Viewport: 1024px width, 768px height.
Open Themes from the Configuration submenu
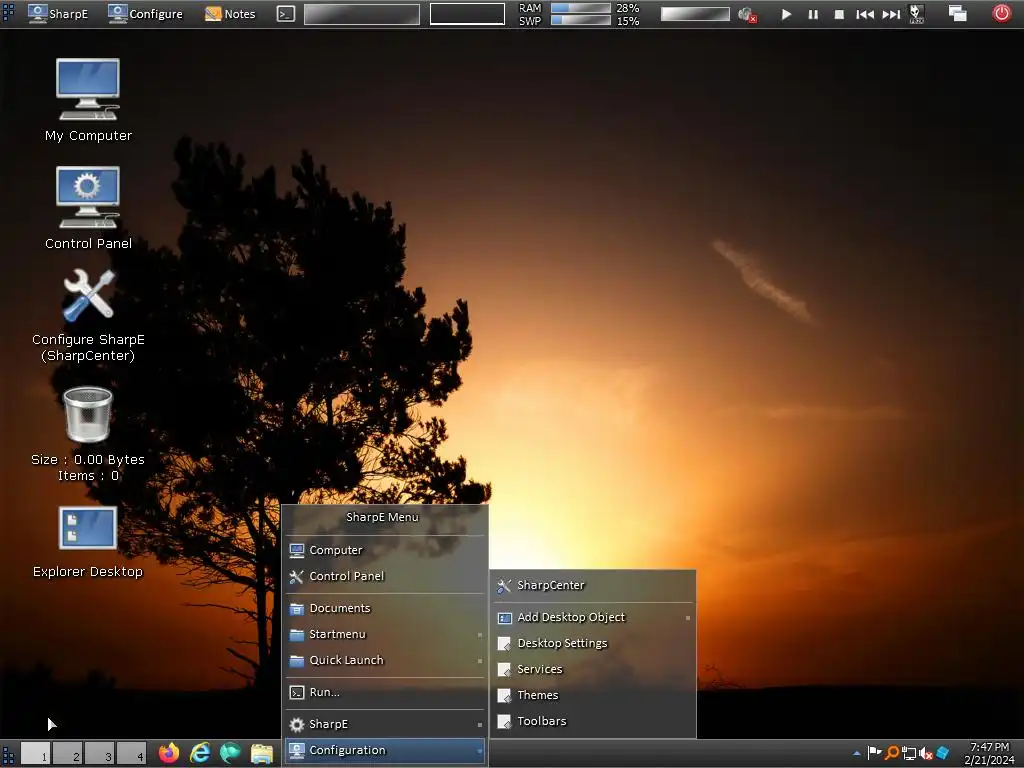pyautogui.click(x=593, y=696)
